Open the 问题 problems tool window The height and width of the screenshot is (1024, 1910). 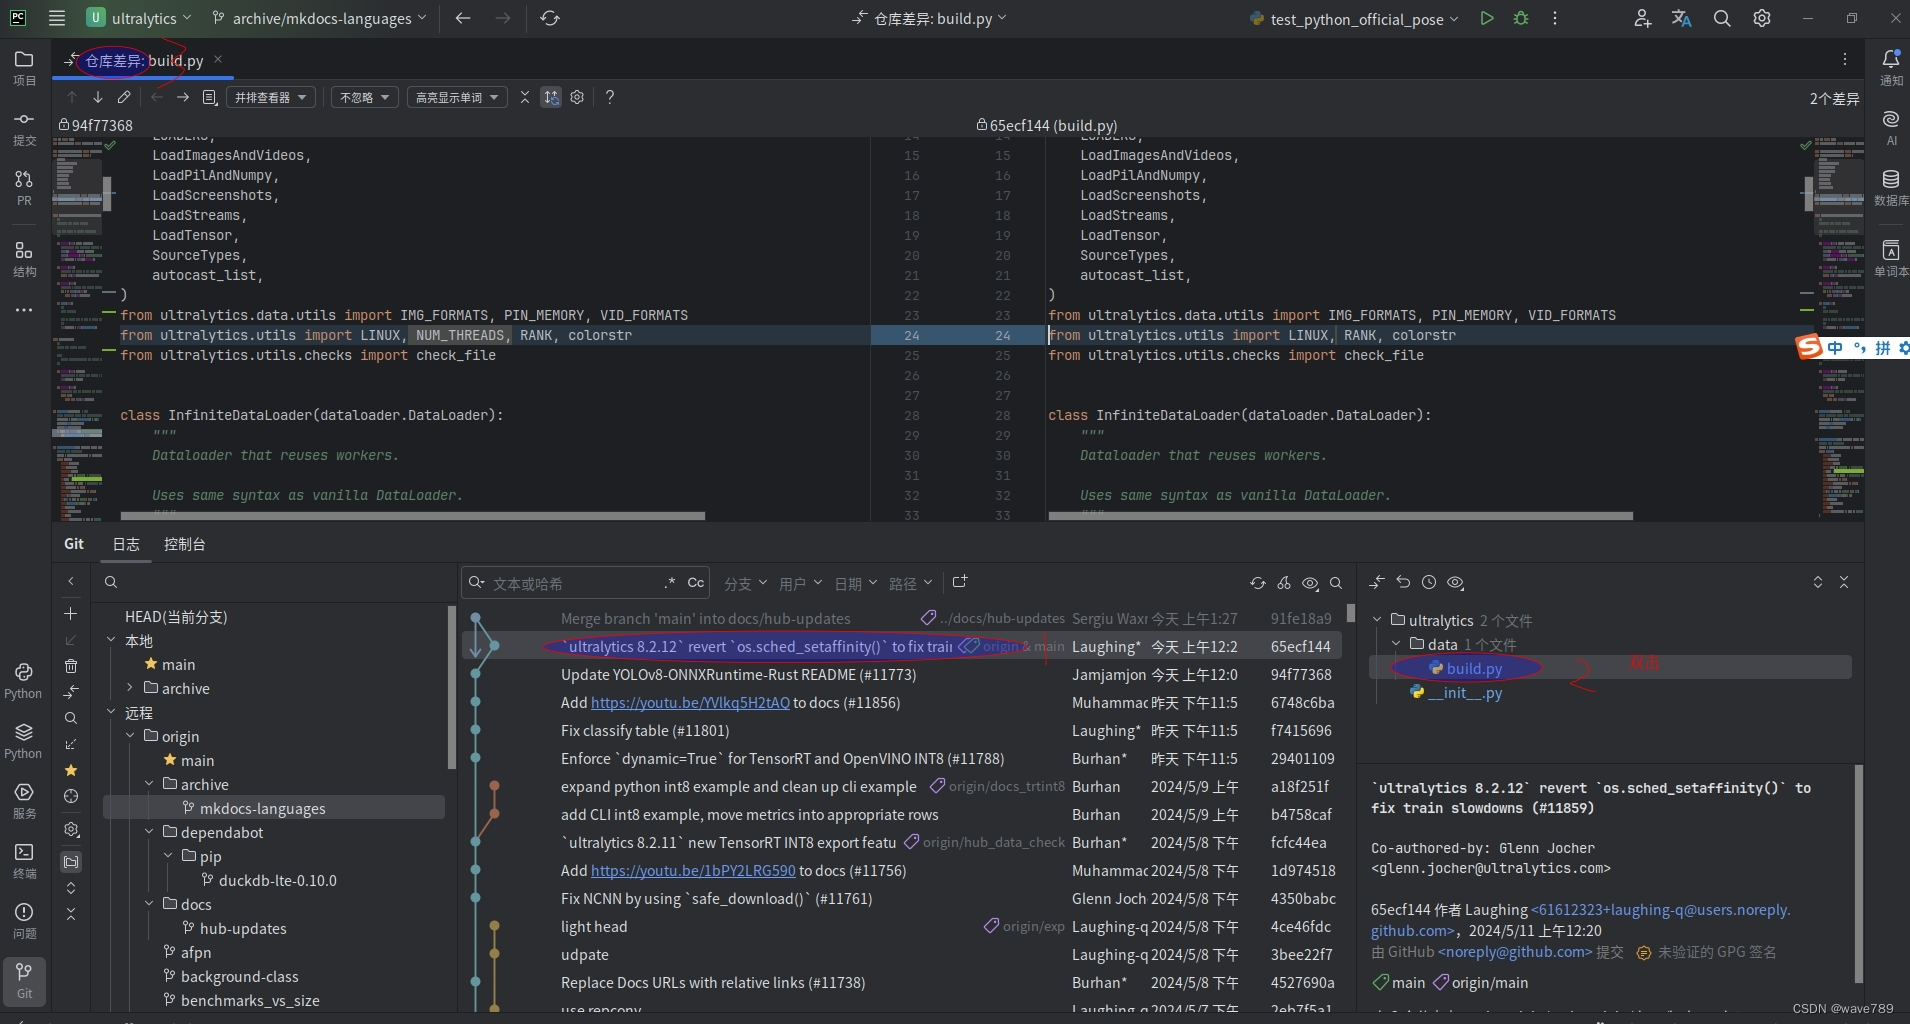(24, 920)
